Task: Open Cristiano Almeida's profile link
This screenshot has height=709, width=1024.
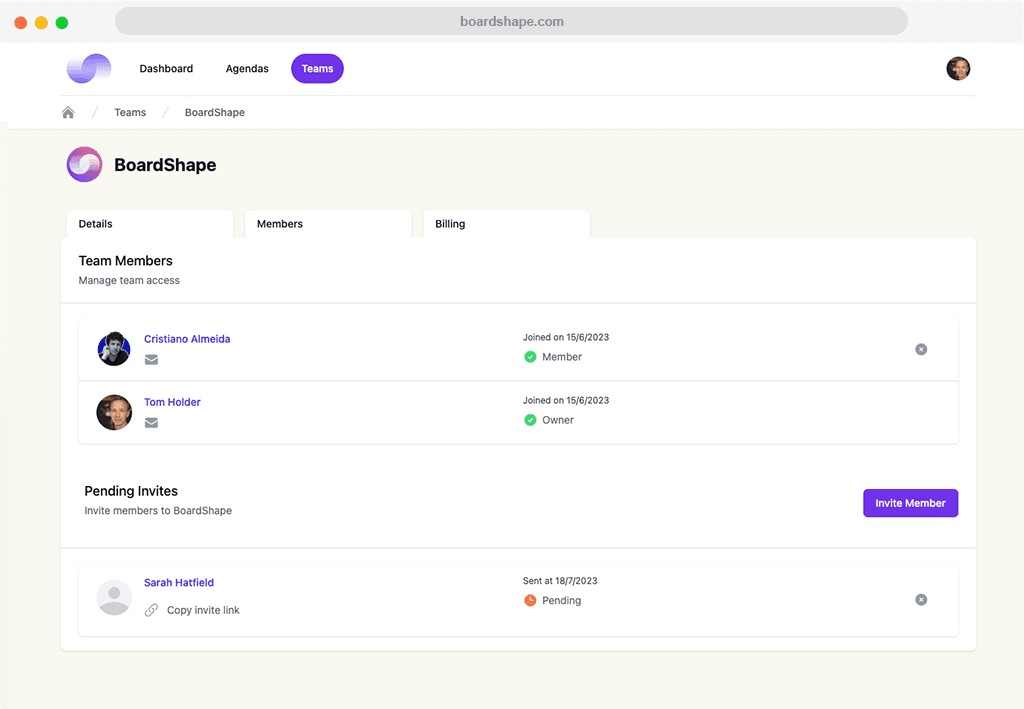Action: pos(187,339)
